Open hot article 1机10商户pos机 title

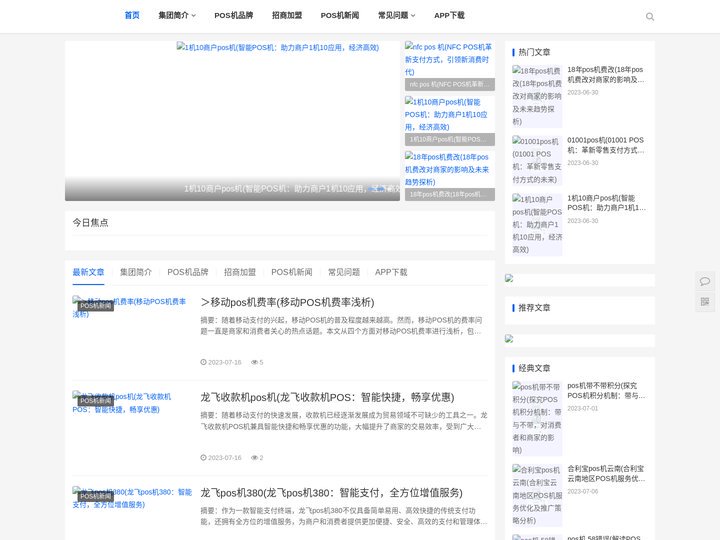pos(606,202)
